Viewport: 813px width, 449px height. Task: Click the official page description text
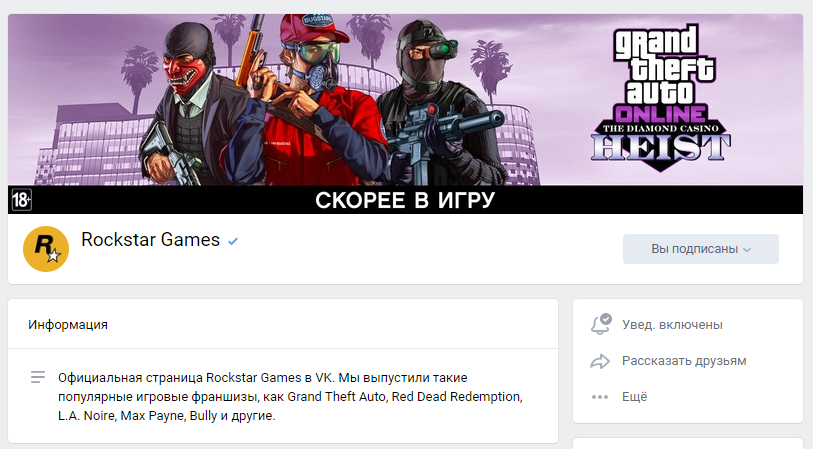(290, 397)
